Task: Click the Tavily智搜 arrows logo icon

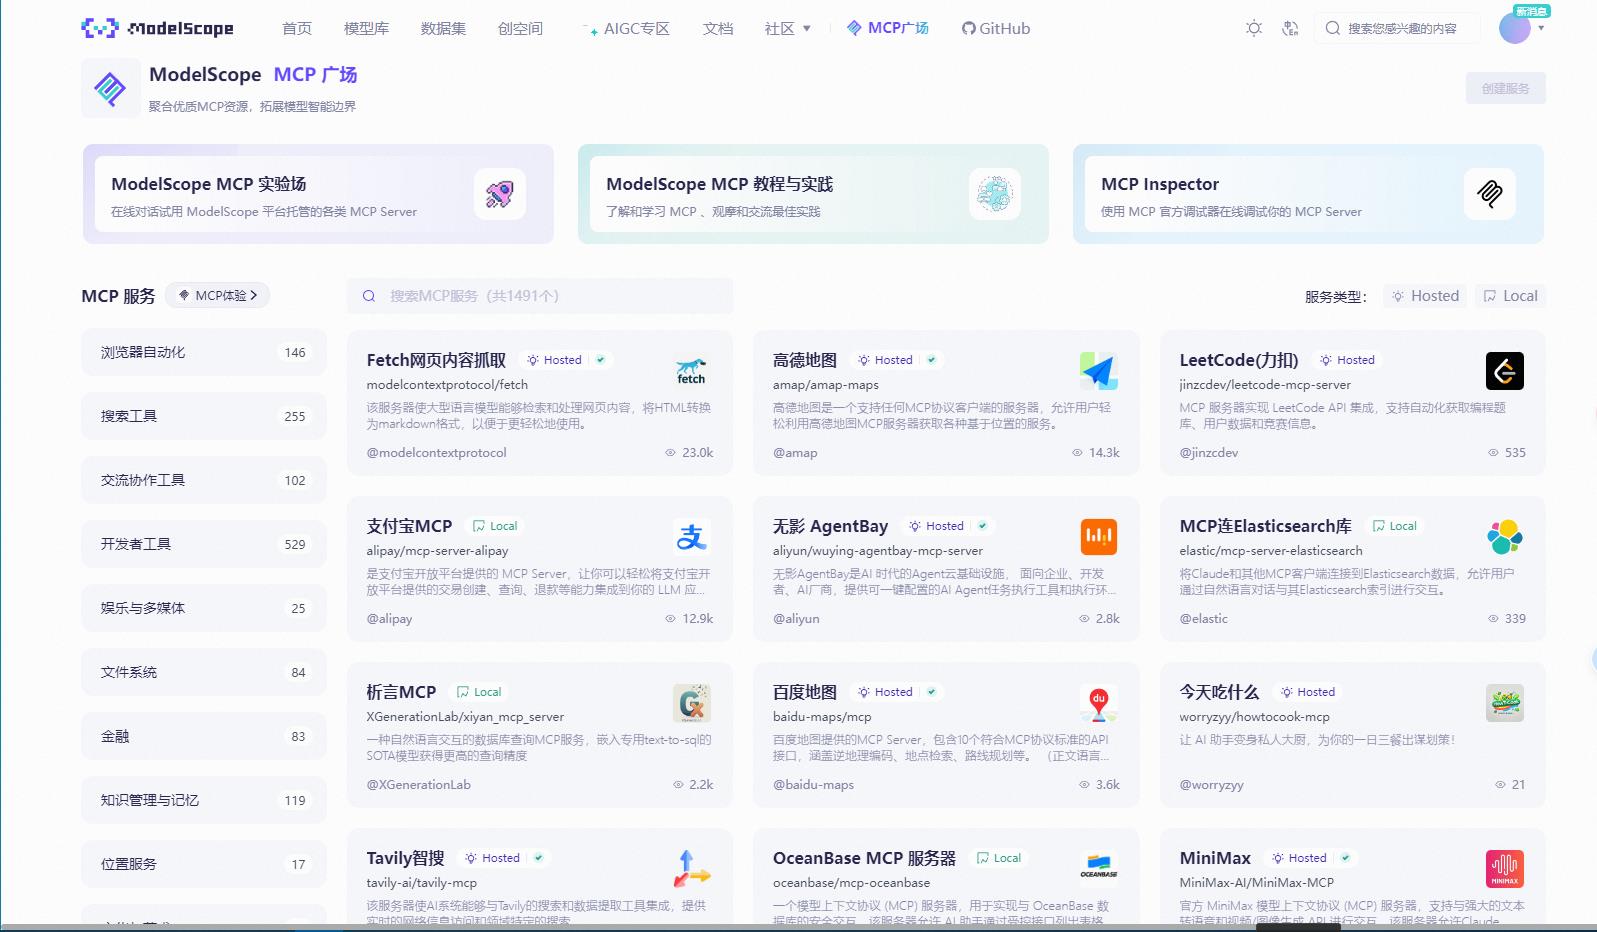Action: pyautogui.click(x=692, y=869)
